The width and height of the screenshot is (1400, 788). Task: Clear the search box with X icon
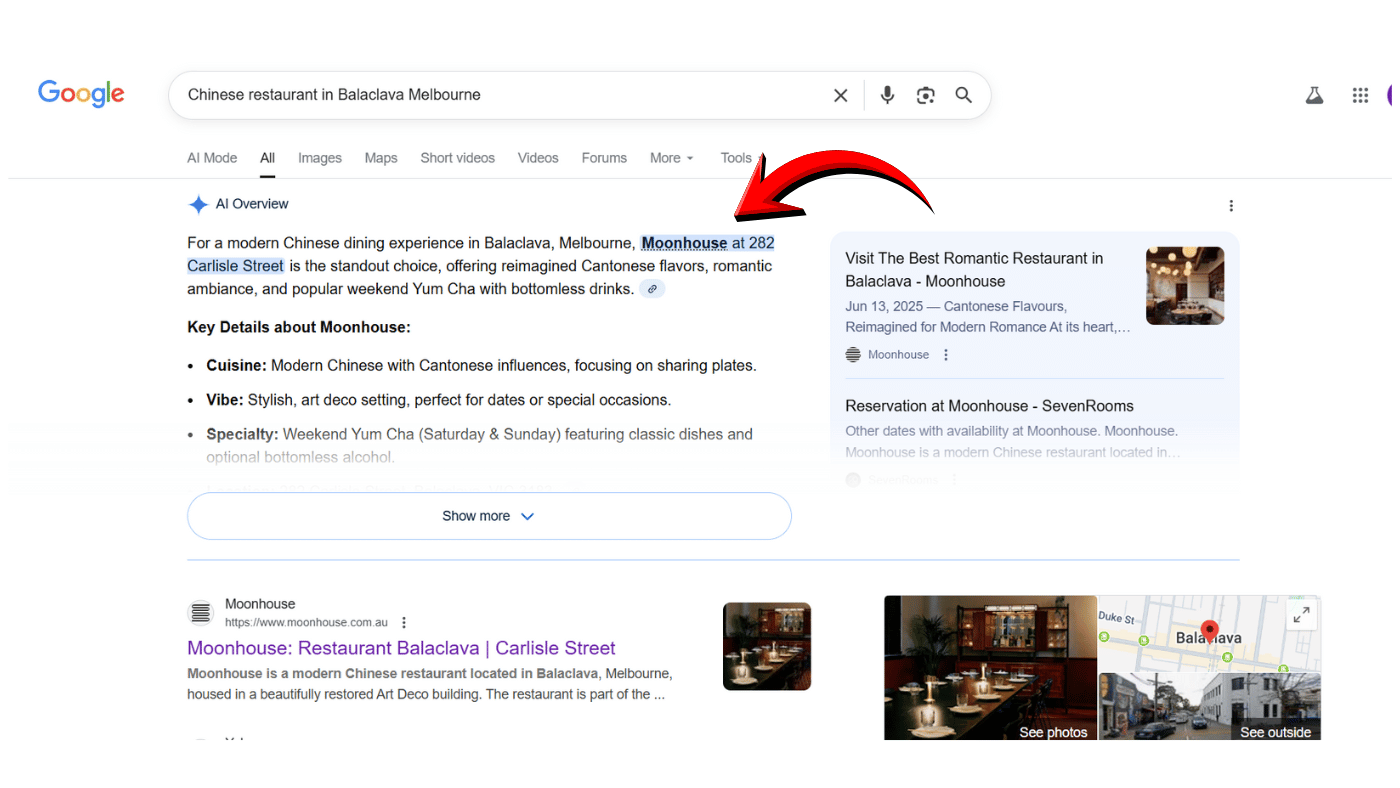[840, 95]
